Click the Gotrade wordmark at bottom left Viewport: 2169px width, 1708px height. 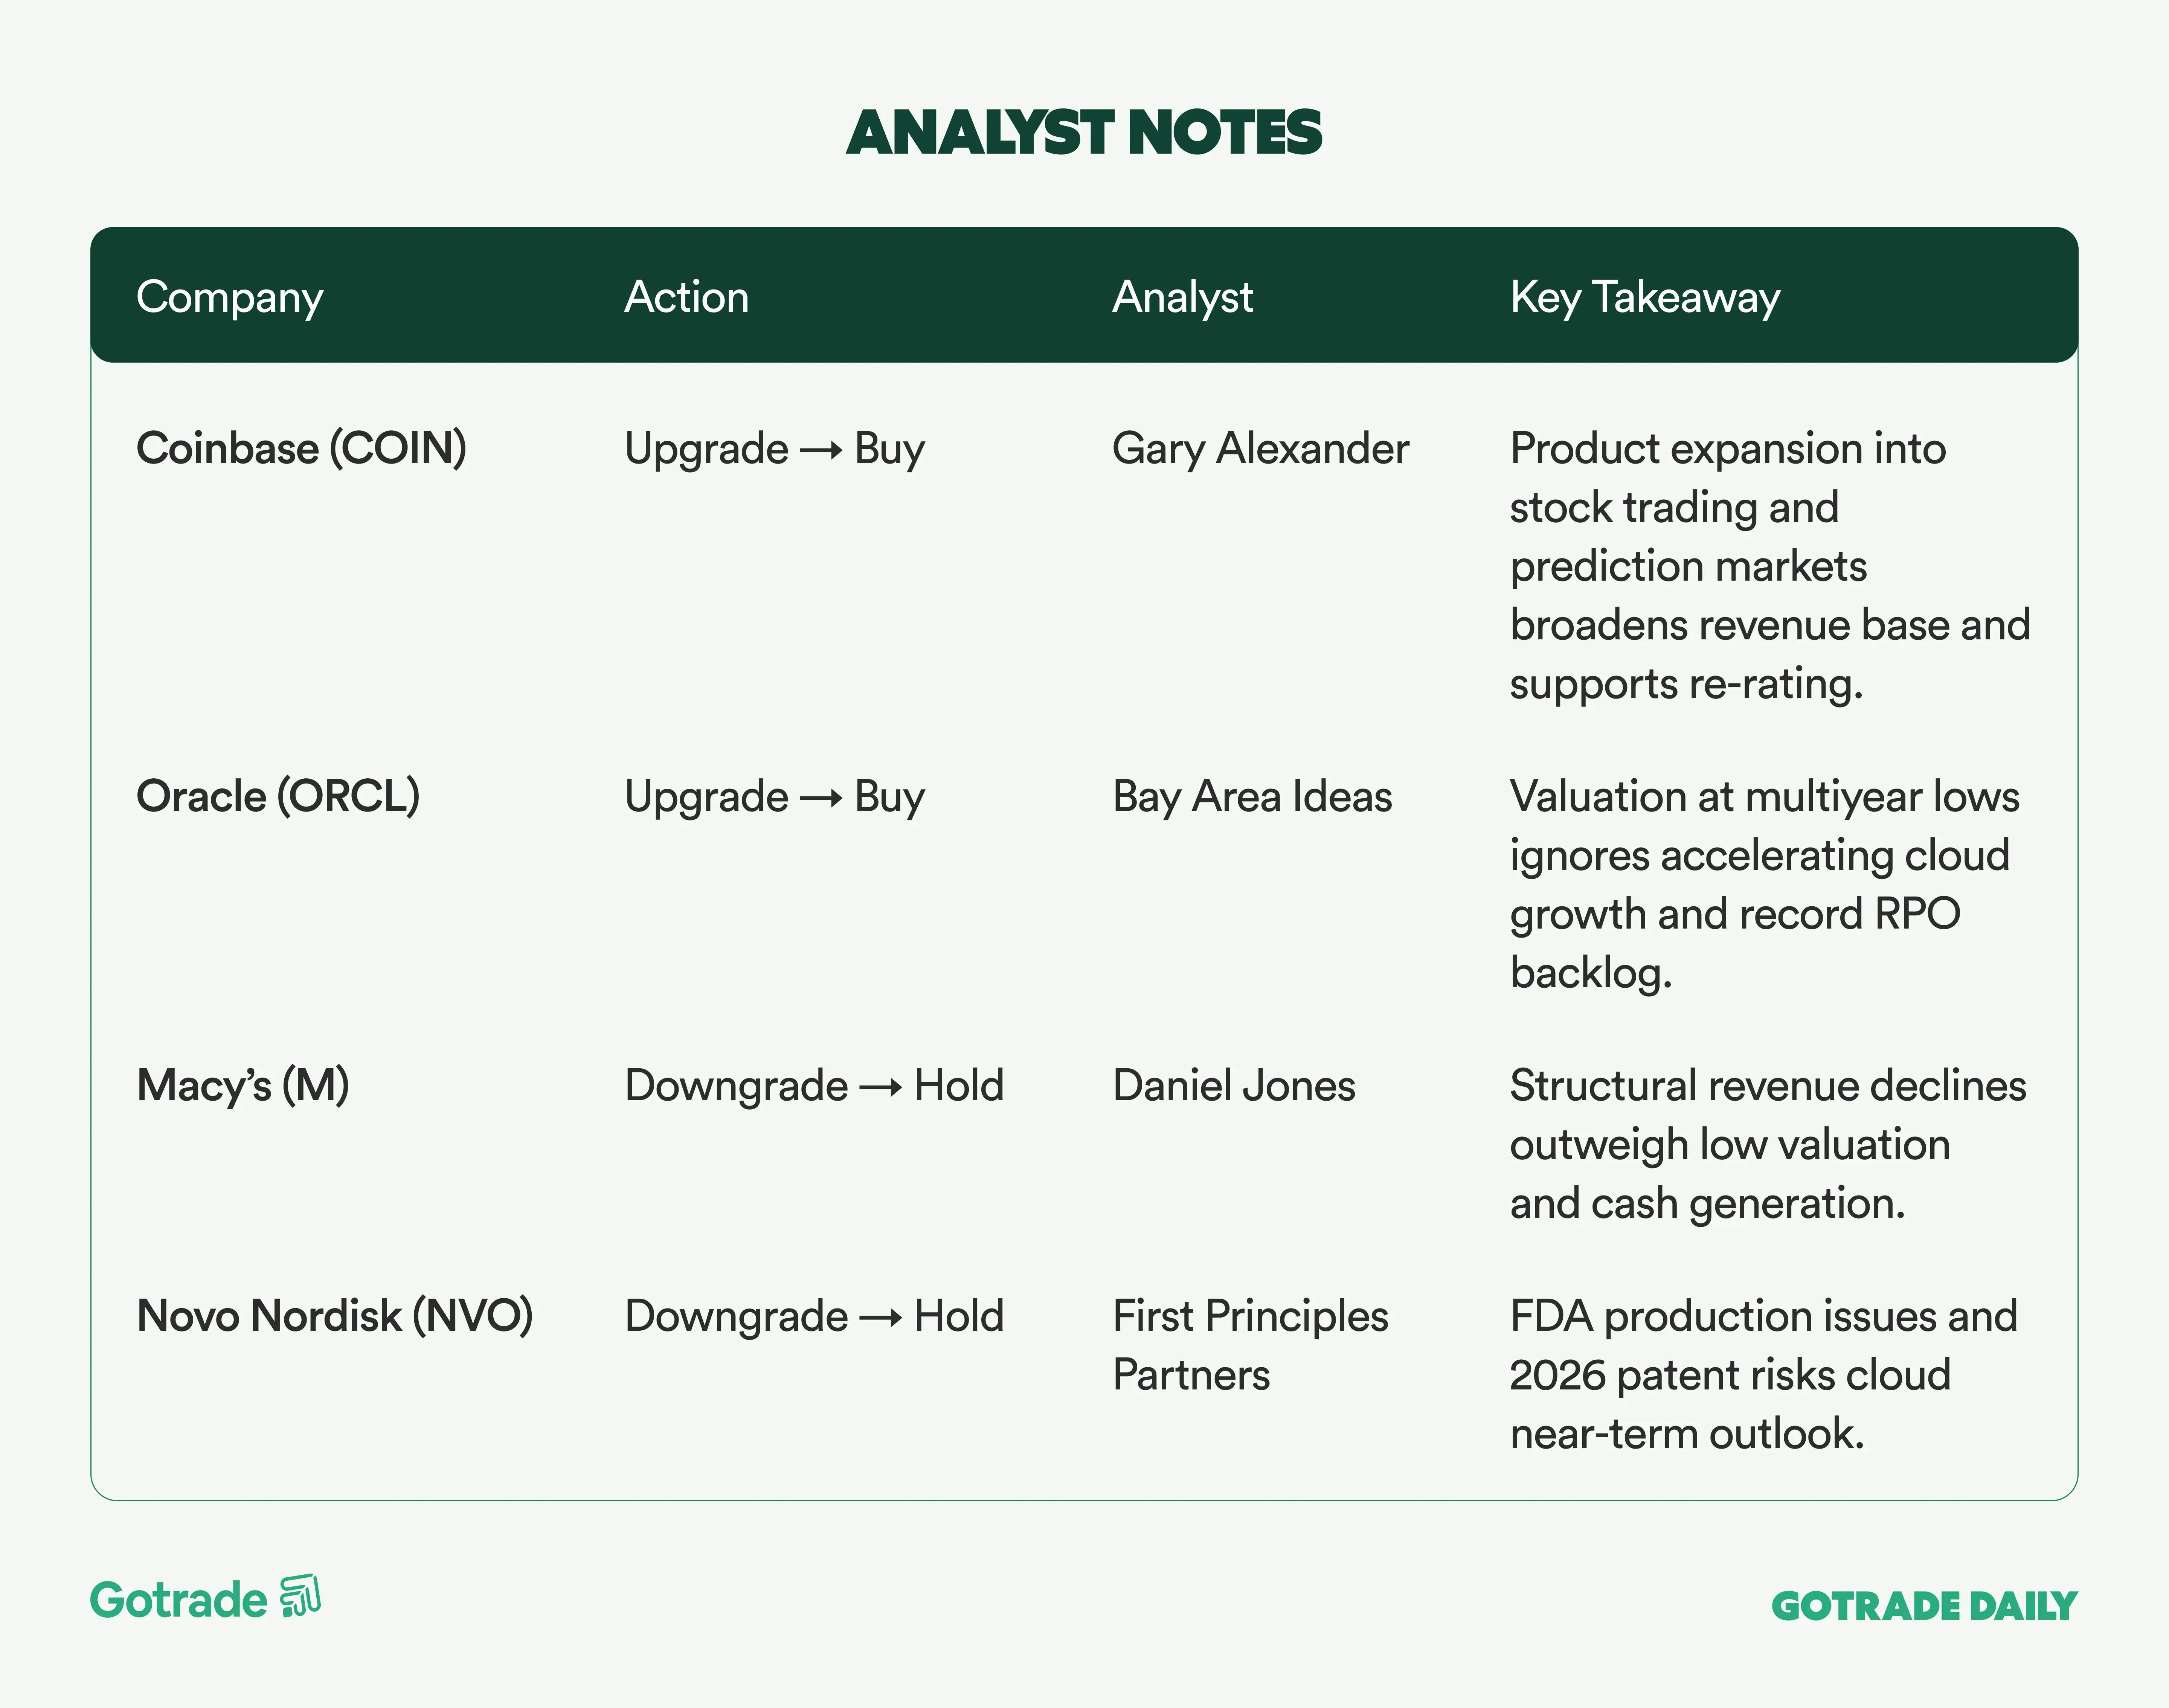(x=179, y=1600)
